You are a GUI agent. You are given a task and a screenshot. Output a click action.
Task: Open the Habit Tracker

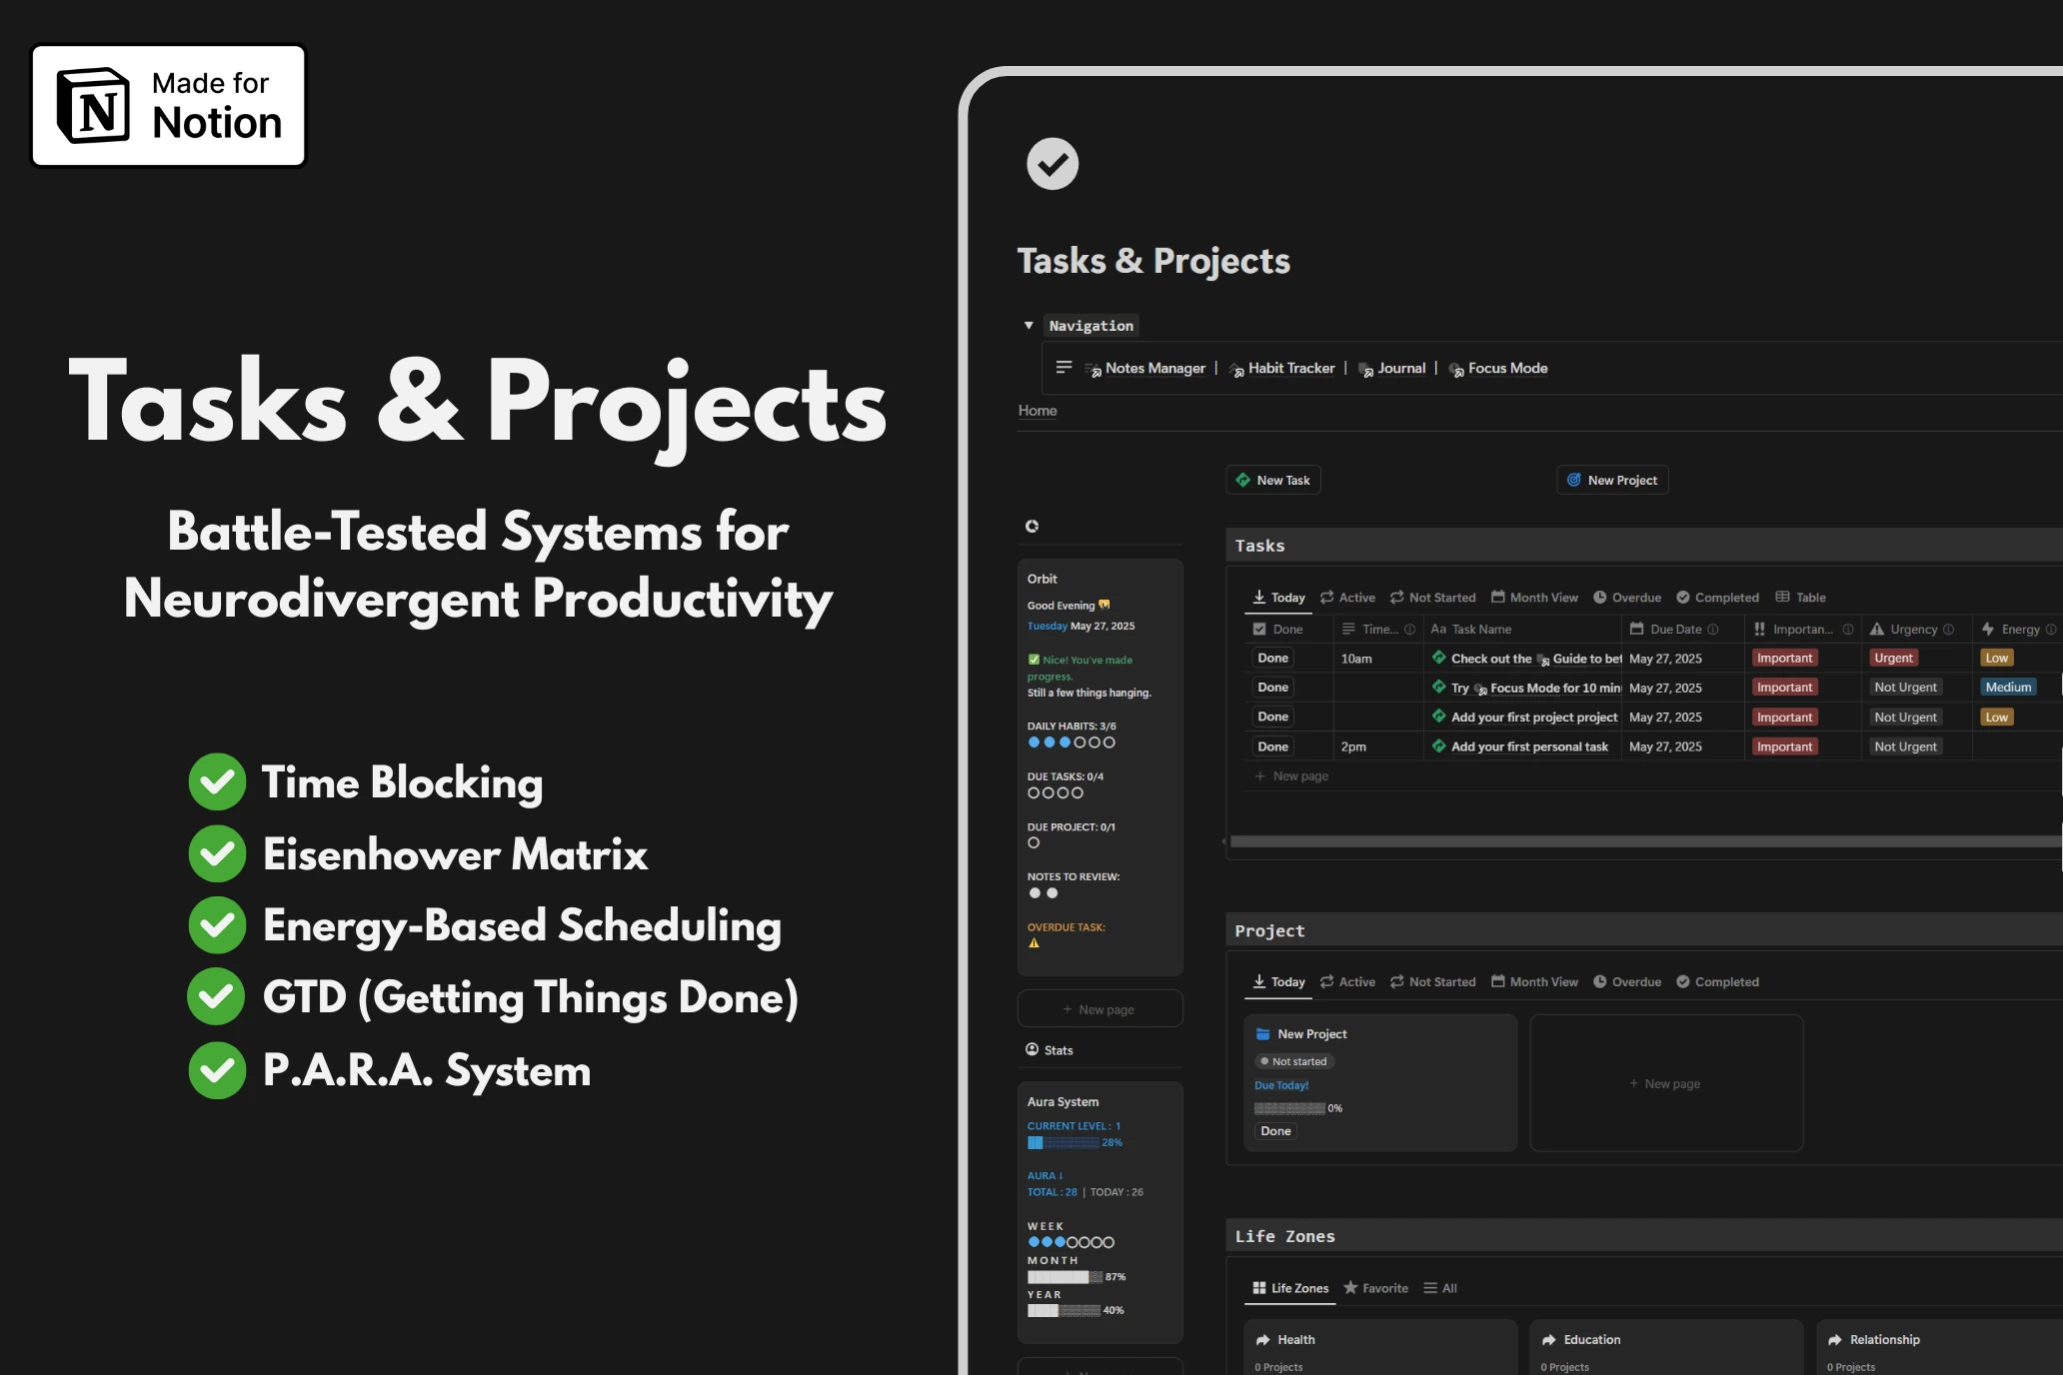point(1290,368)
